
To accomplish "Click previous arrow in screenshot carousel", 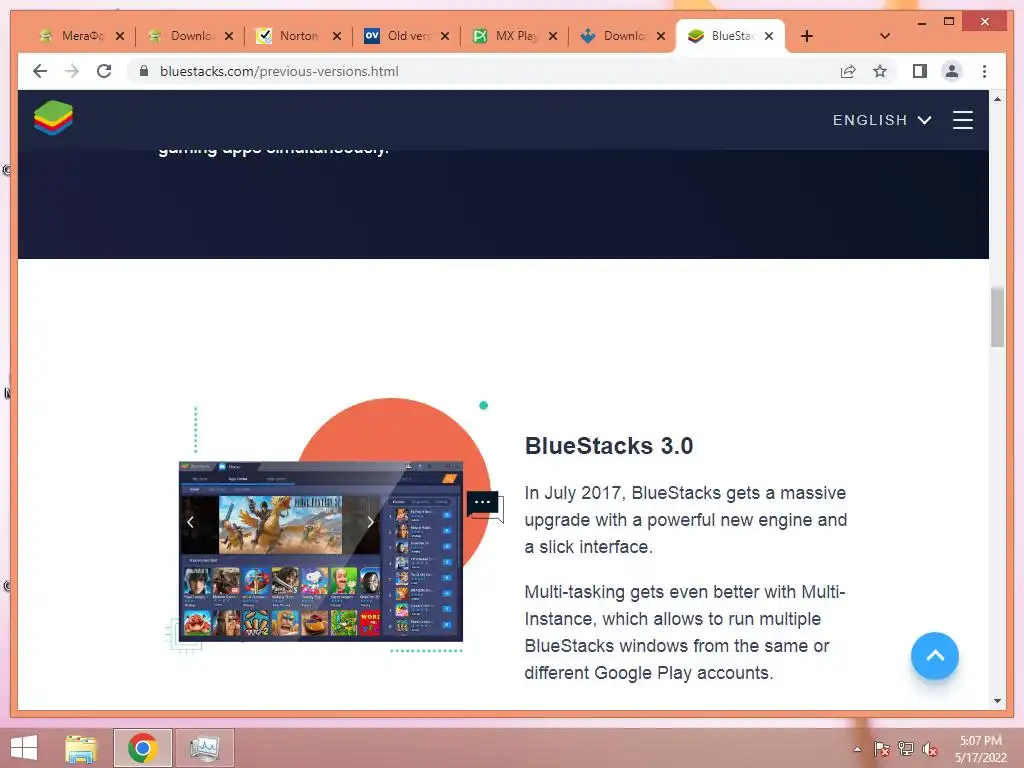I will pos(190,522).
